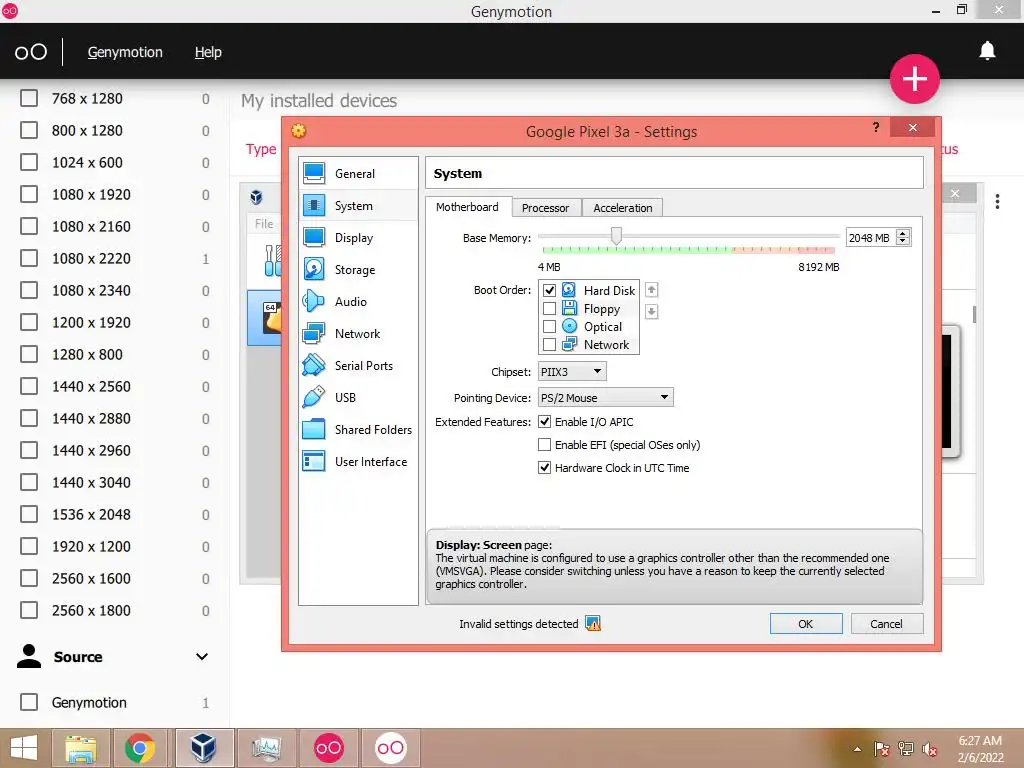Enable EFI (special OSes only) checkbox
The image size is (1024, 768).
[544, 445]
